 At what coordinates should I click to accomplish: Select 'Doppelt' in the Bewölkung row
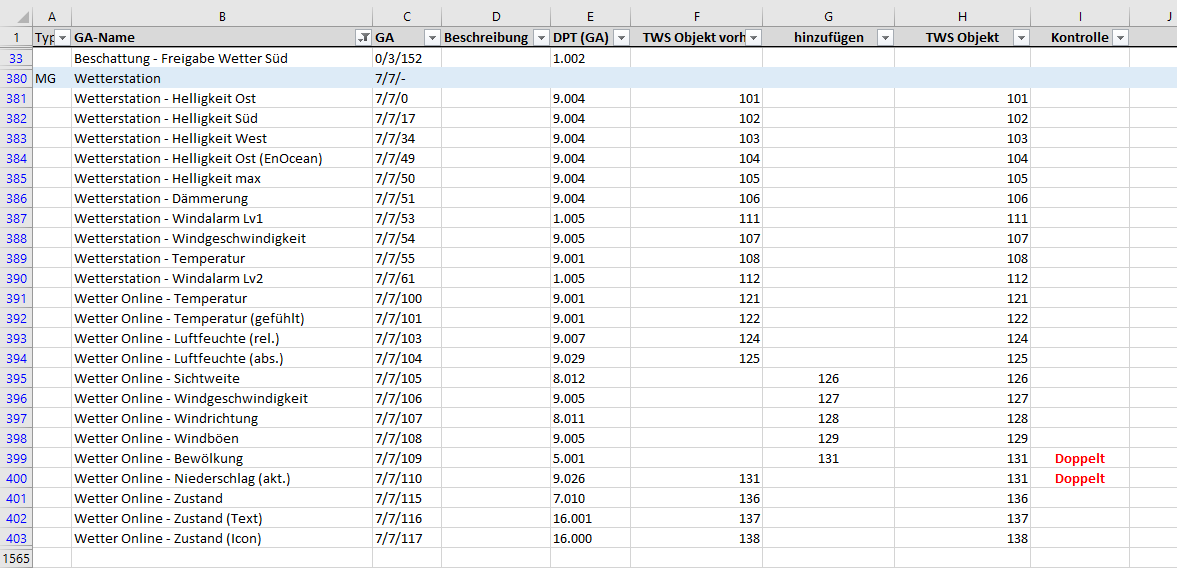[1079, 458]
